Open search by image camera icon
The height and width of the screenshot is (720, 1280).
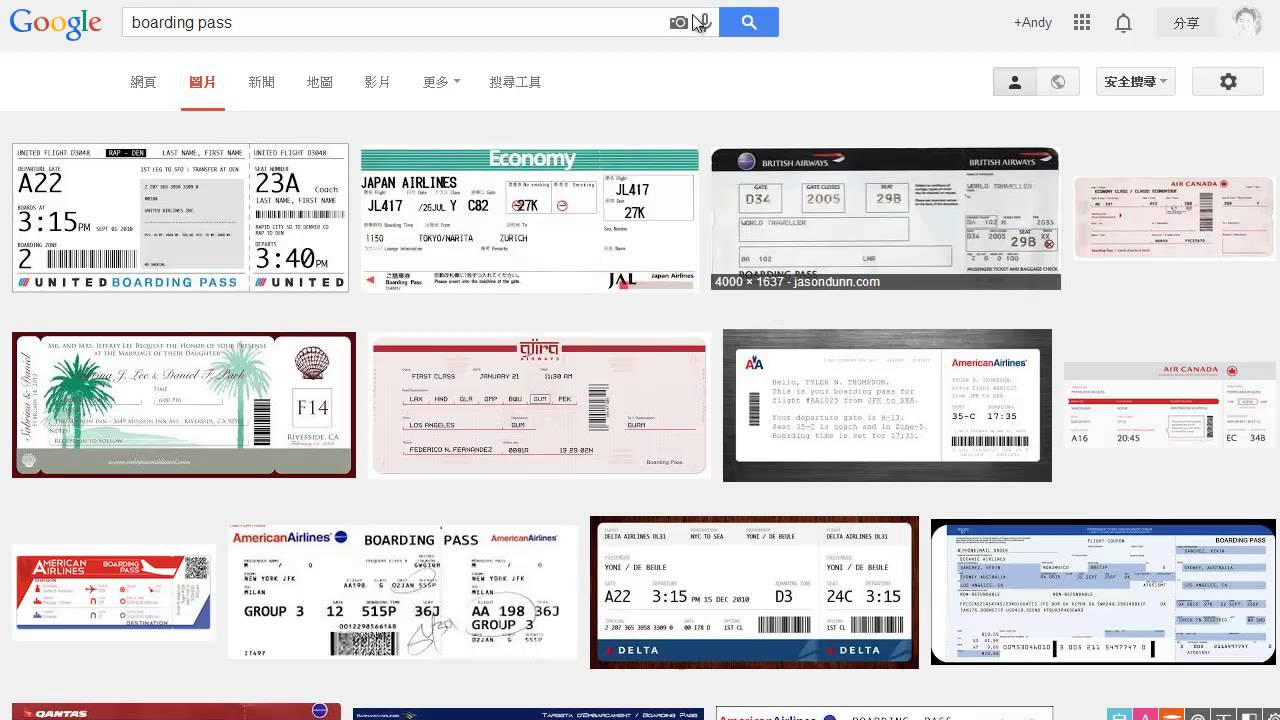679,22
